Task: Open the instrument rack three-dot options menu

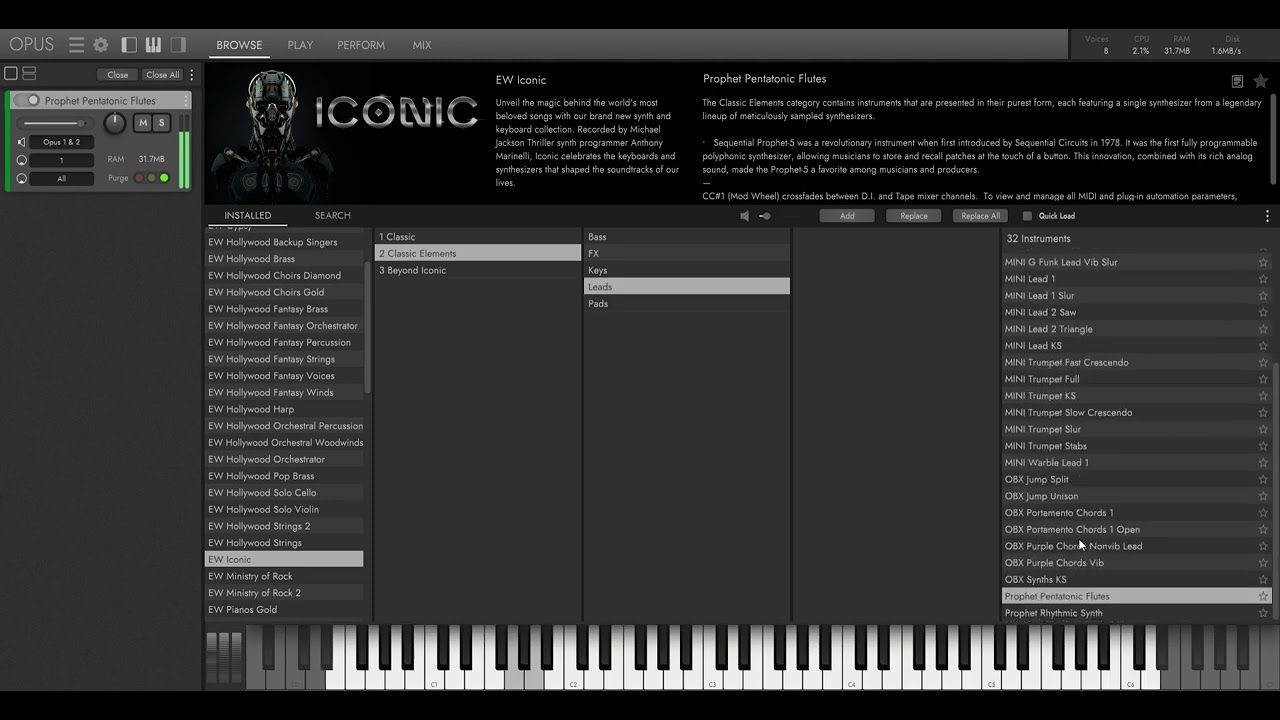Action: tap(192, 75)
